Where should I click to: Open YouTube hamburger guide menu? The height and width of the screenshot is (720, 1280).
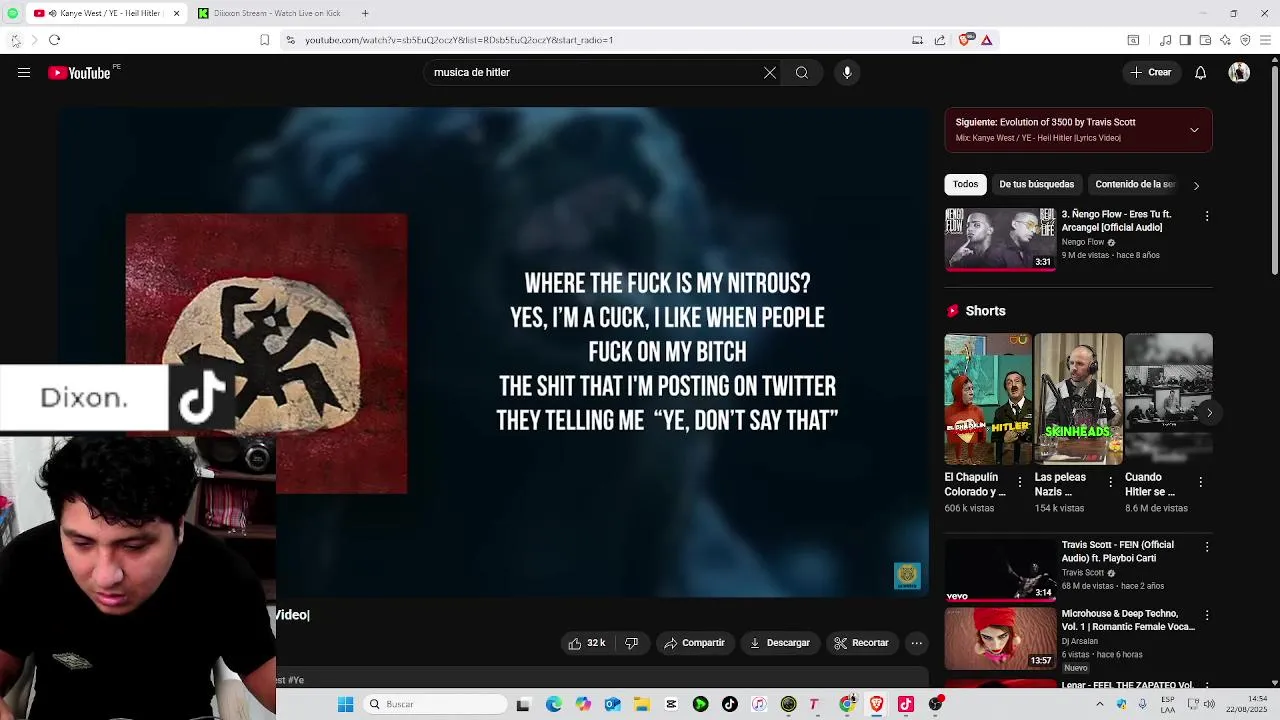(24, 72)
